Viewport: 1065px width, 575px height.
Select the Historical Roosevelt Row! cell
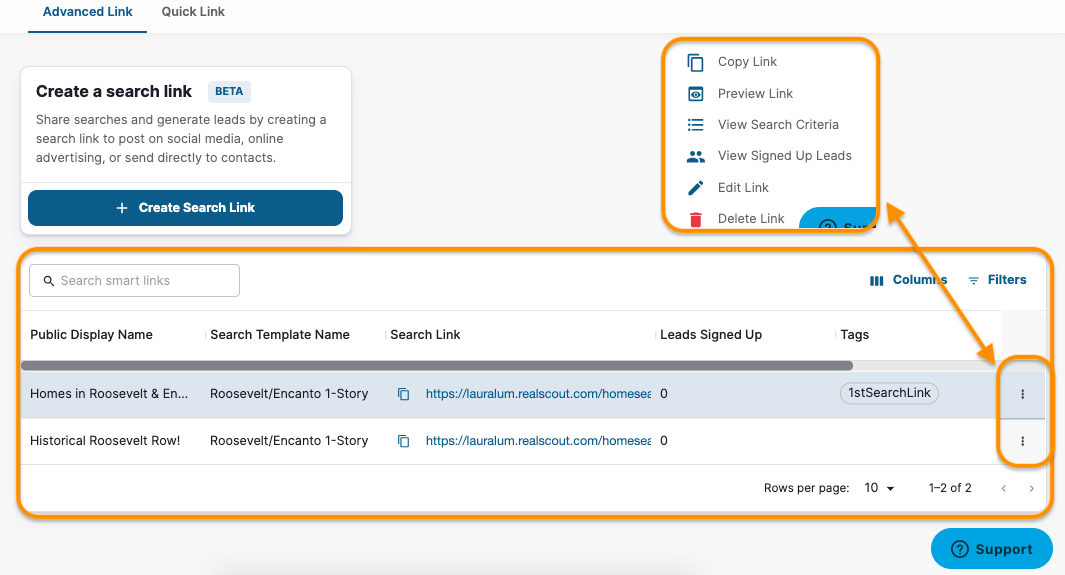pos(105,441)
